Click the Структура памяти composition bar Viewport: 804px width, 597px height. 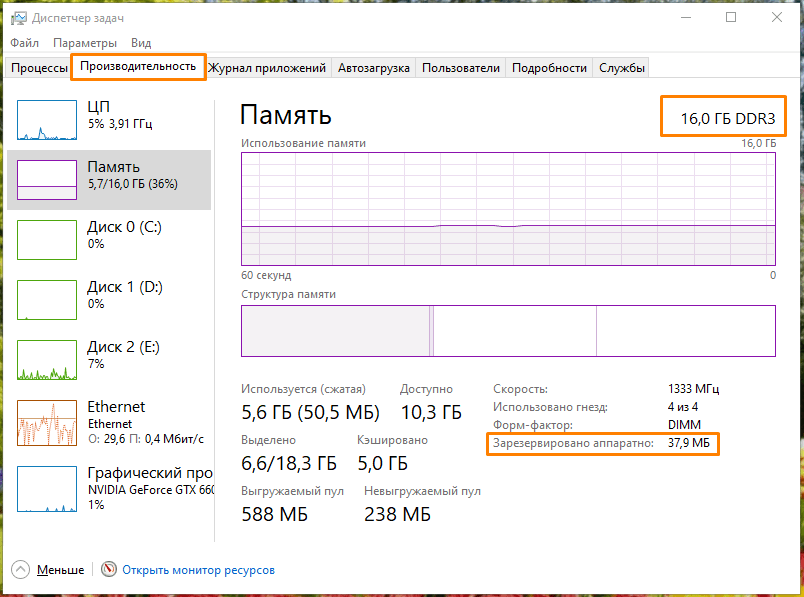[508, 331]
